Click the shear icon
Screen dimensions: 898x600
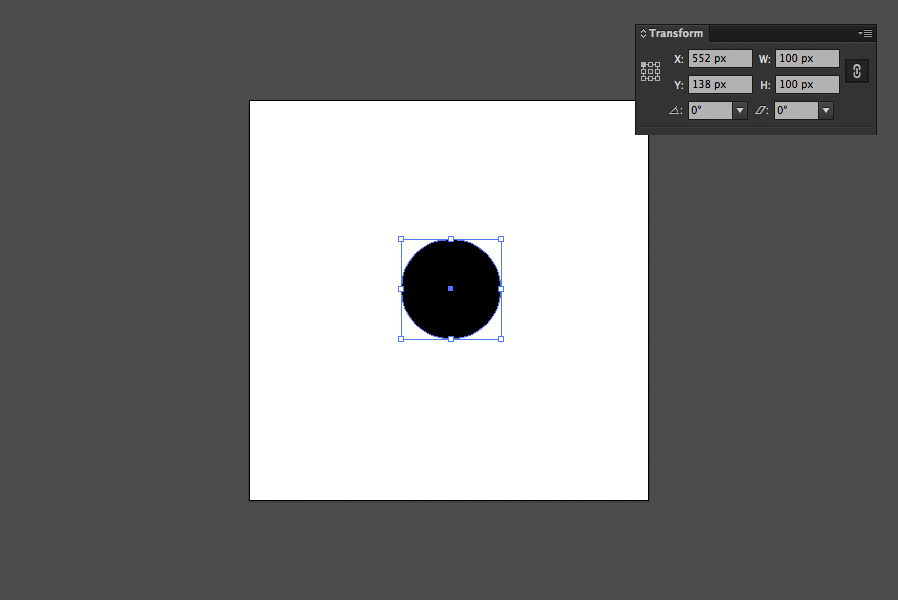[761, 110]
